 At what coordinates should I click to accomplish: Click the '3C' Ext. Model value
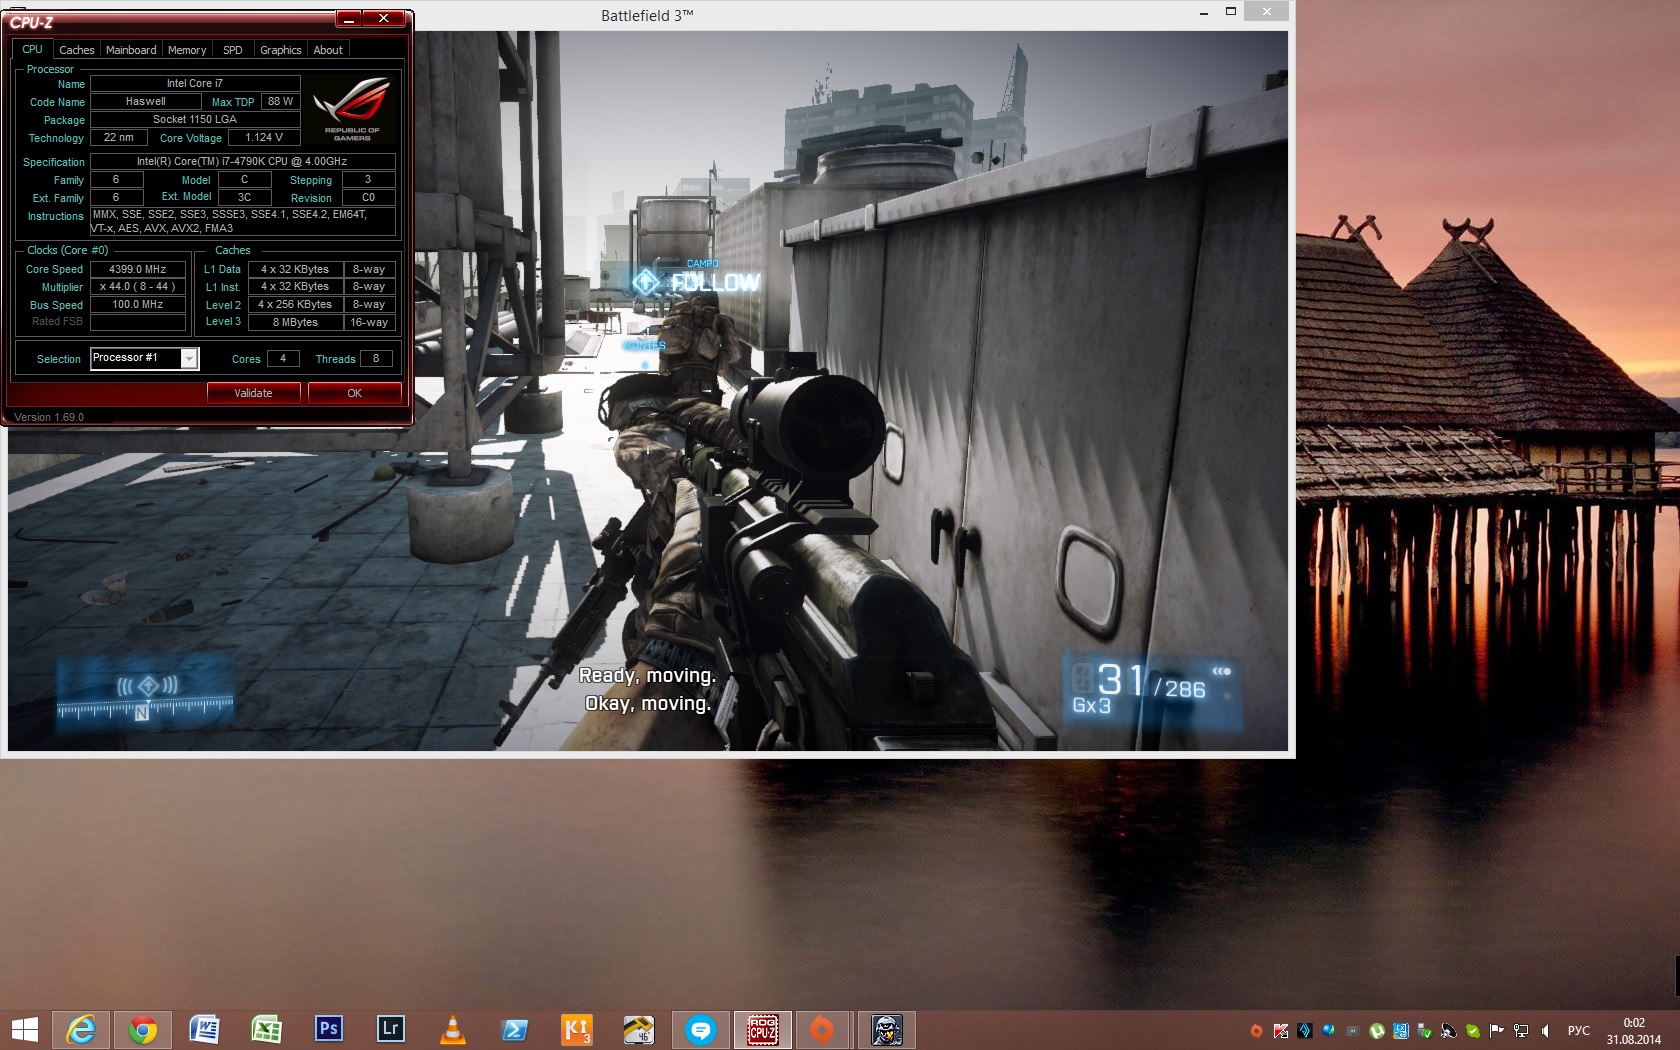(x=244, y=198)
